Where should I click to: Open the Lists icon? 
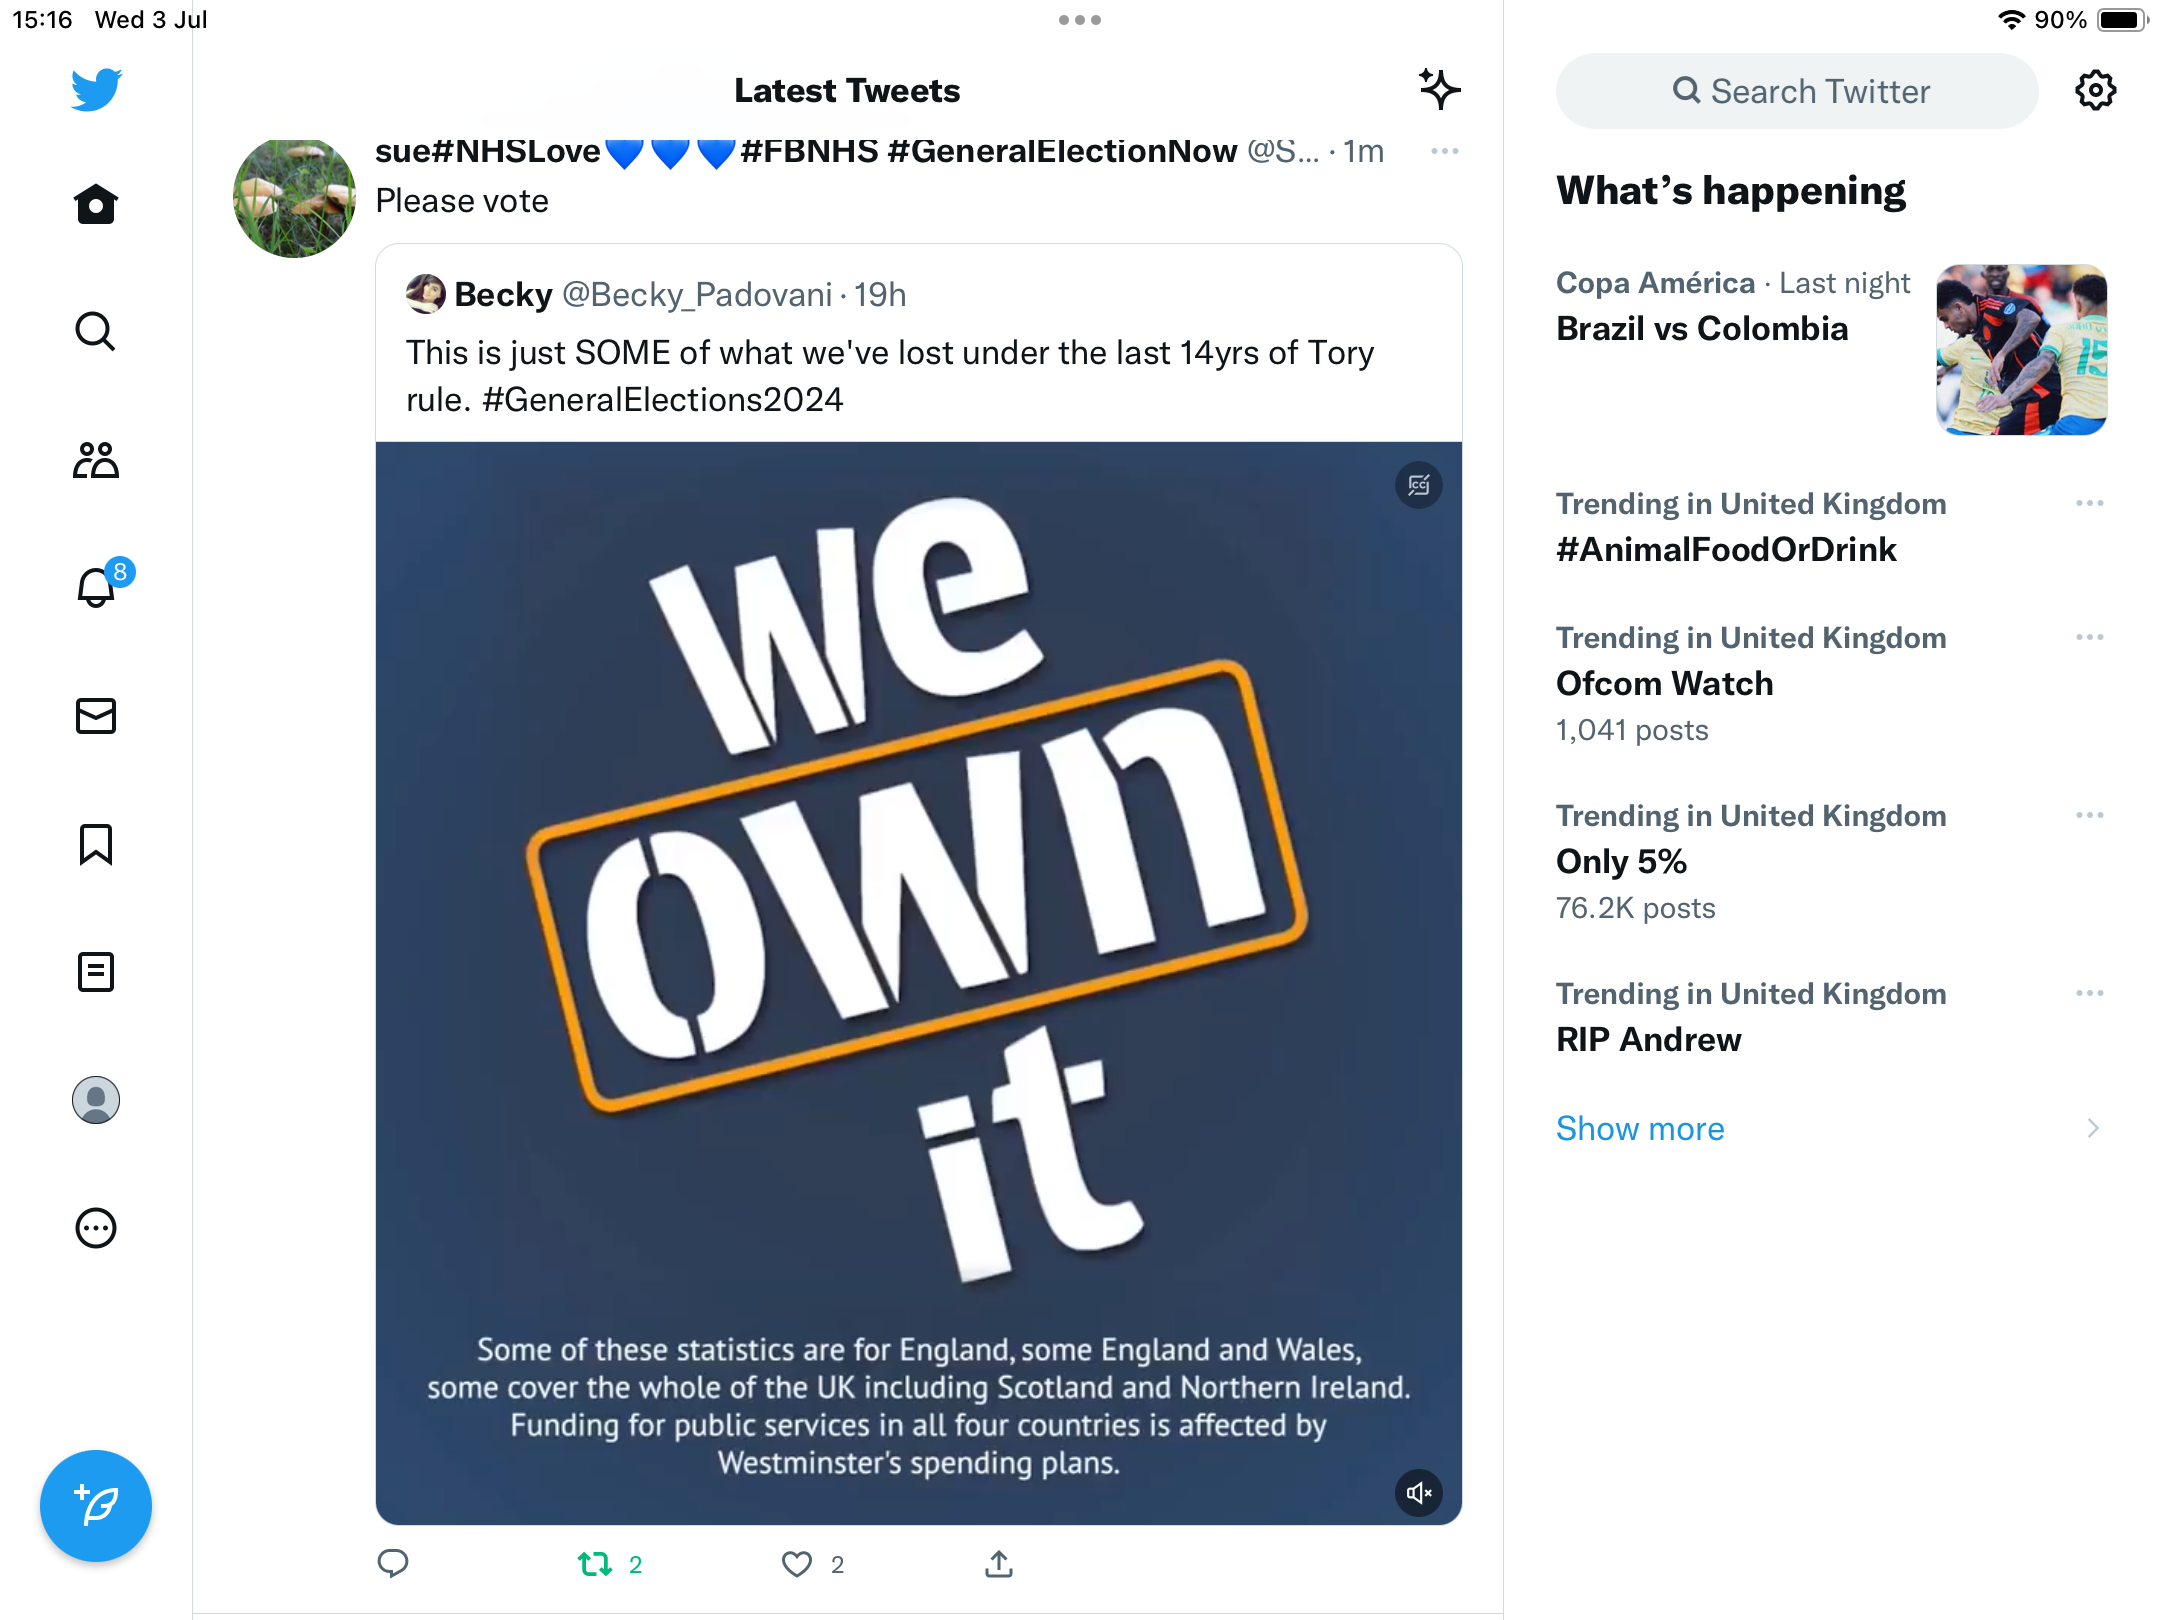point(96,972)
